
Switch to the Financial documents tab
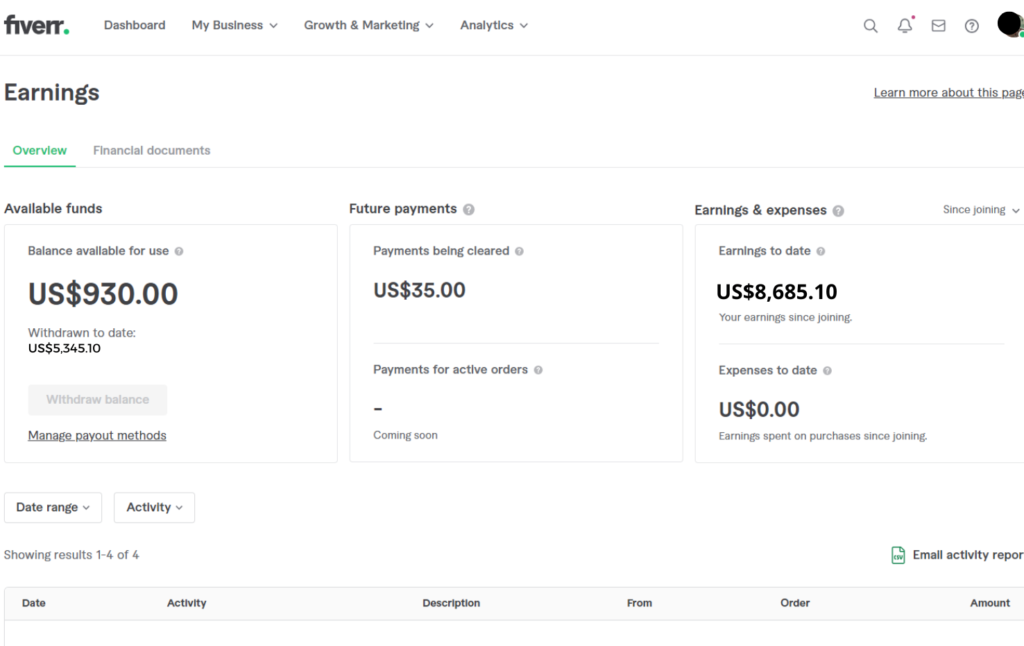pos(151,151)
